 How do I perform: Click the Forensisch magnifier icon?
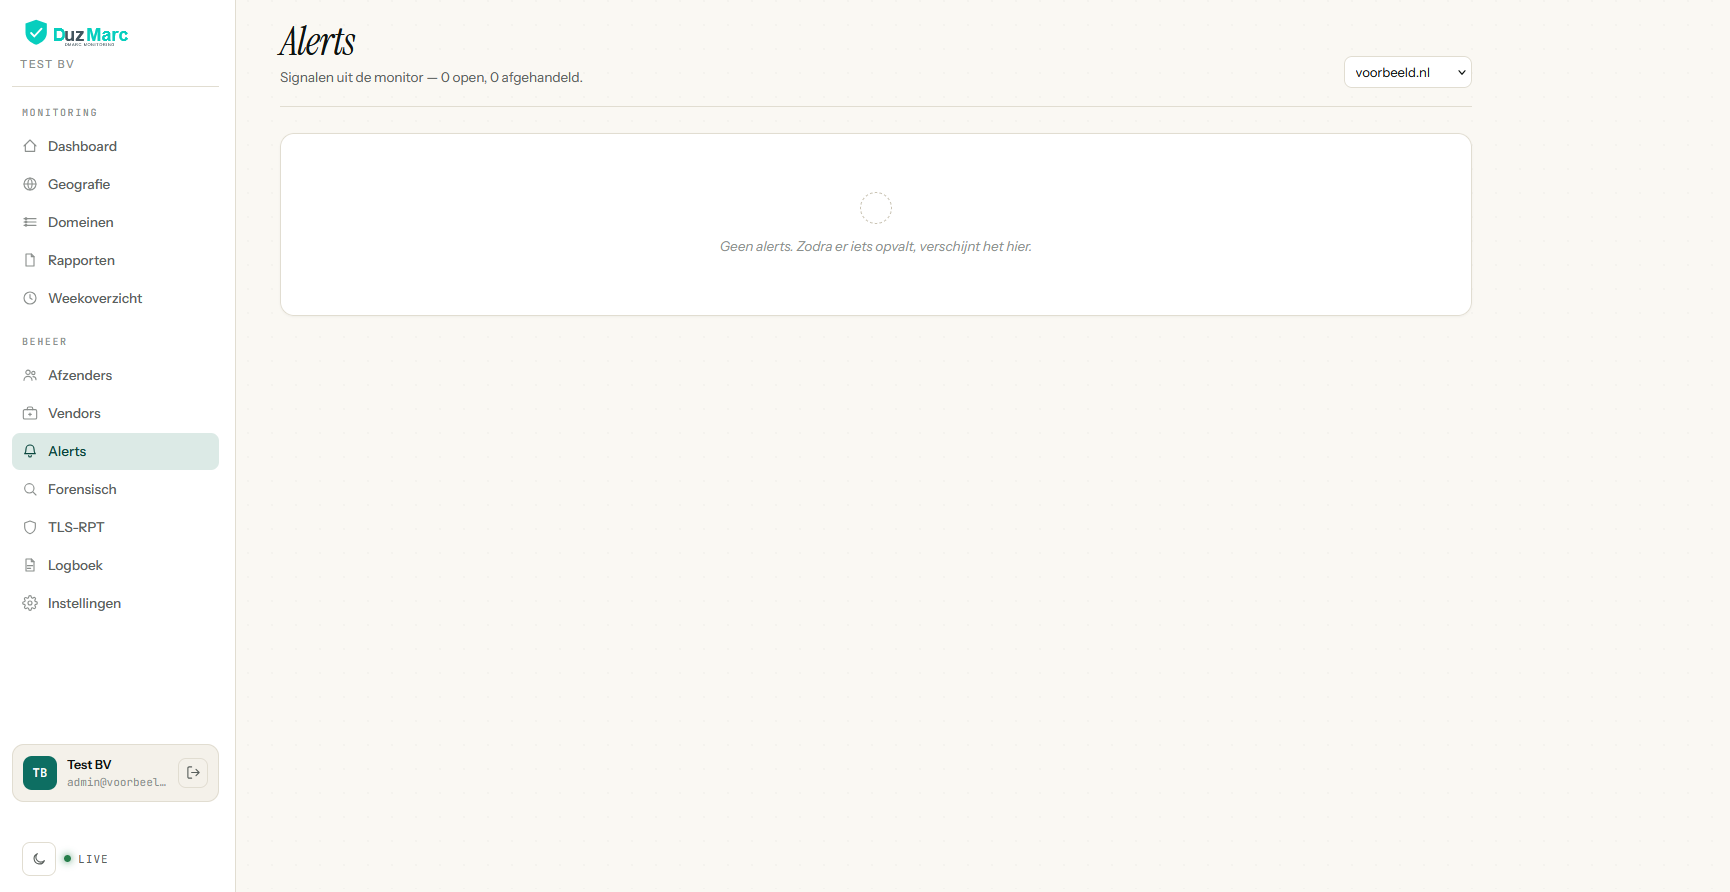point(30,489)
